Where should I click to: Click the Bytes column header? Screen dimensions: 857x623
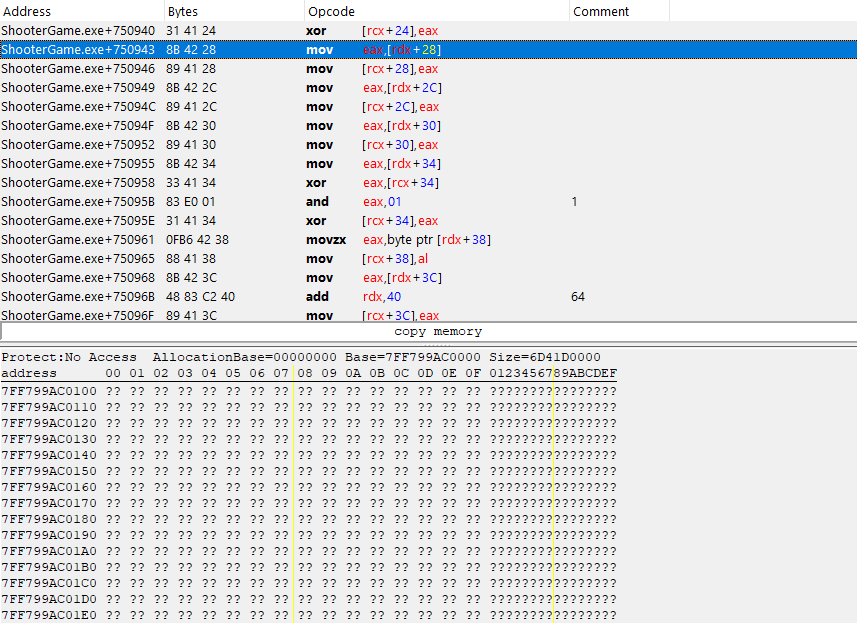pyautogui.click(x=184, y=10)
